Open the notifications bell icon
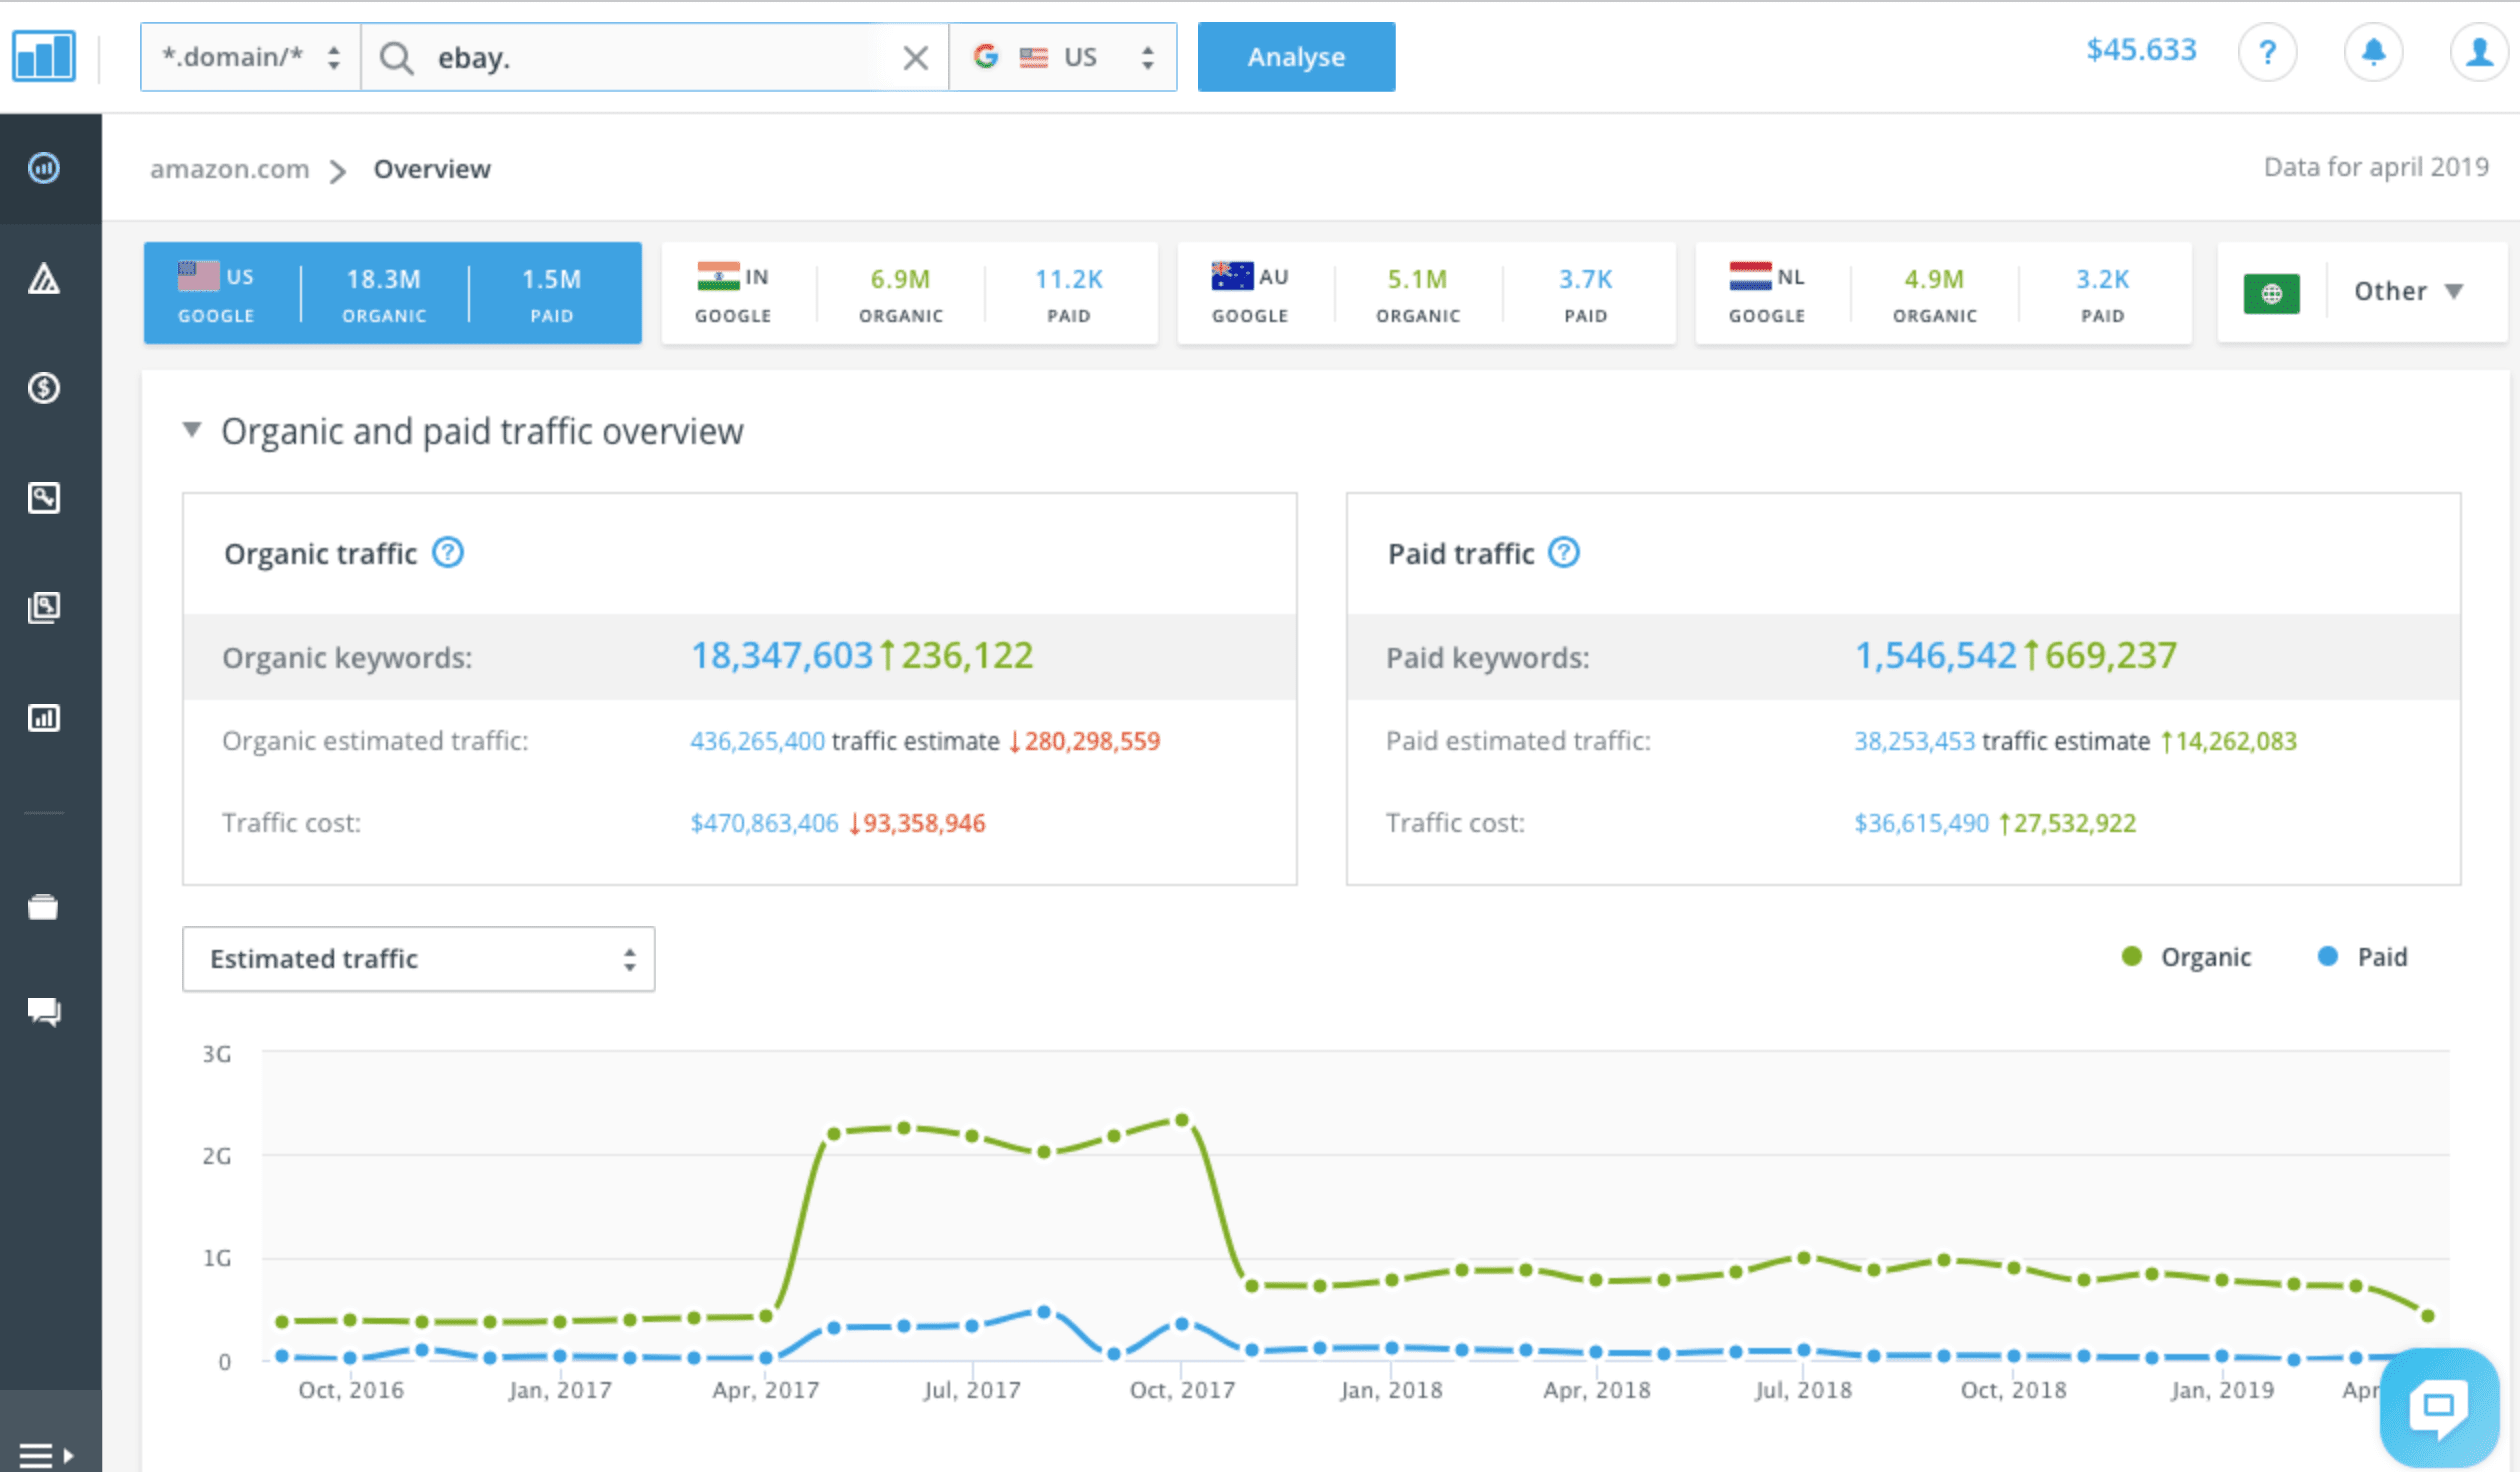This screenshot has height=1472, width=2520. (x=2373, y=52)
